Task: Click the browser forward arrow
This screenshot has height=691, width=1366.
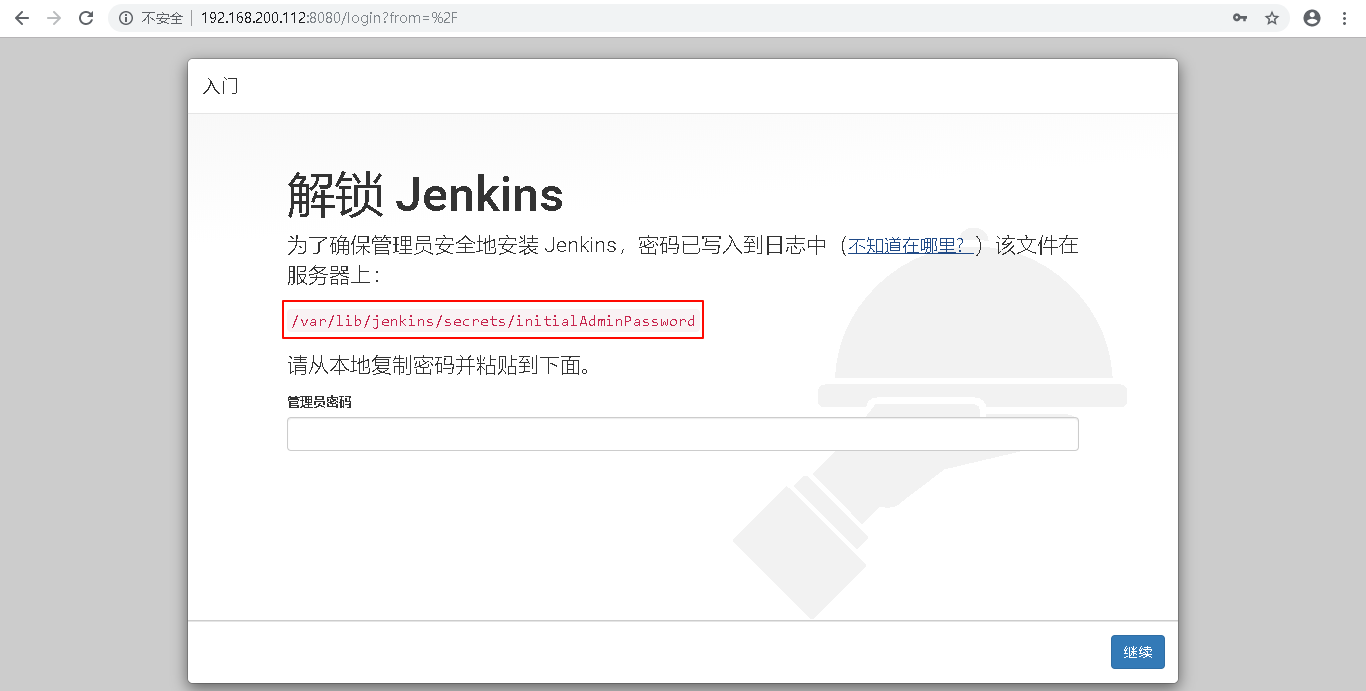Action: [54, 18]
